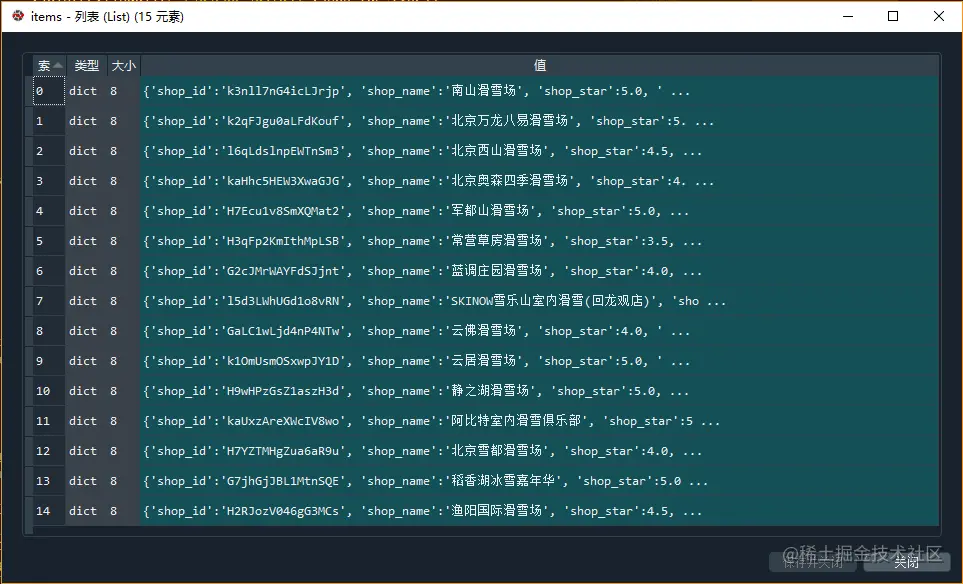
Task: Click the dict type cell in row 0
Action: point(87,91)
